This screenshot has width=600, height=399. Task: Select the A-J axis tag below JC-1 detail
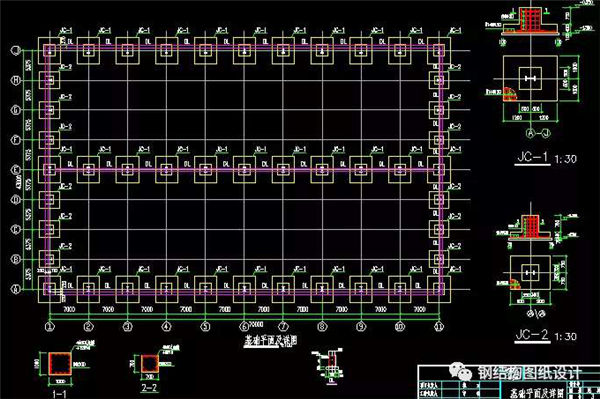538,133
